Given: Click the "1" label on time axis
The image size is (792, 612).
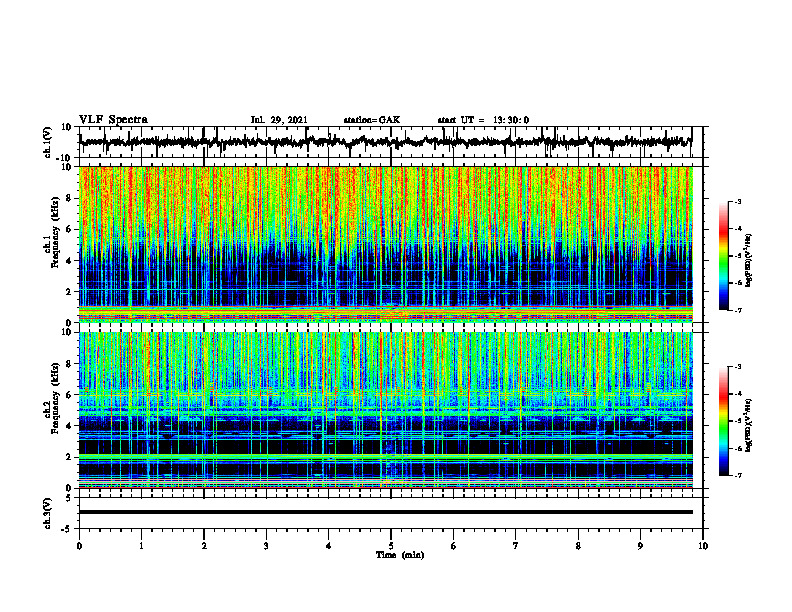Looking at the screenshot, I should pos(141,546).
